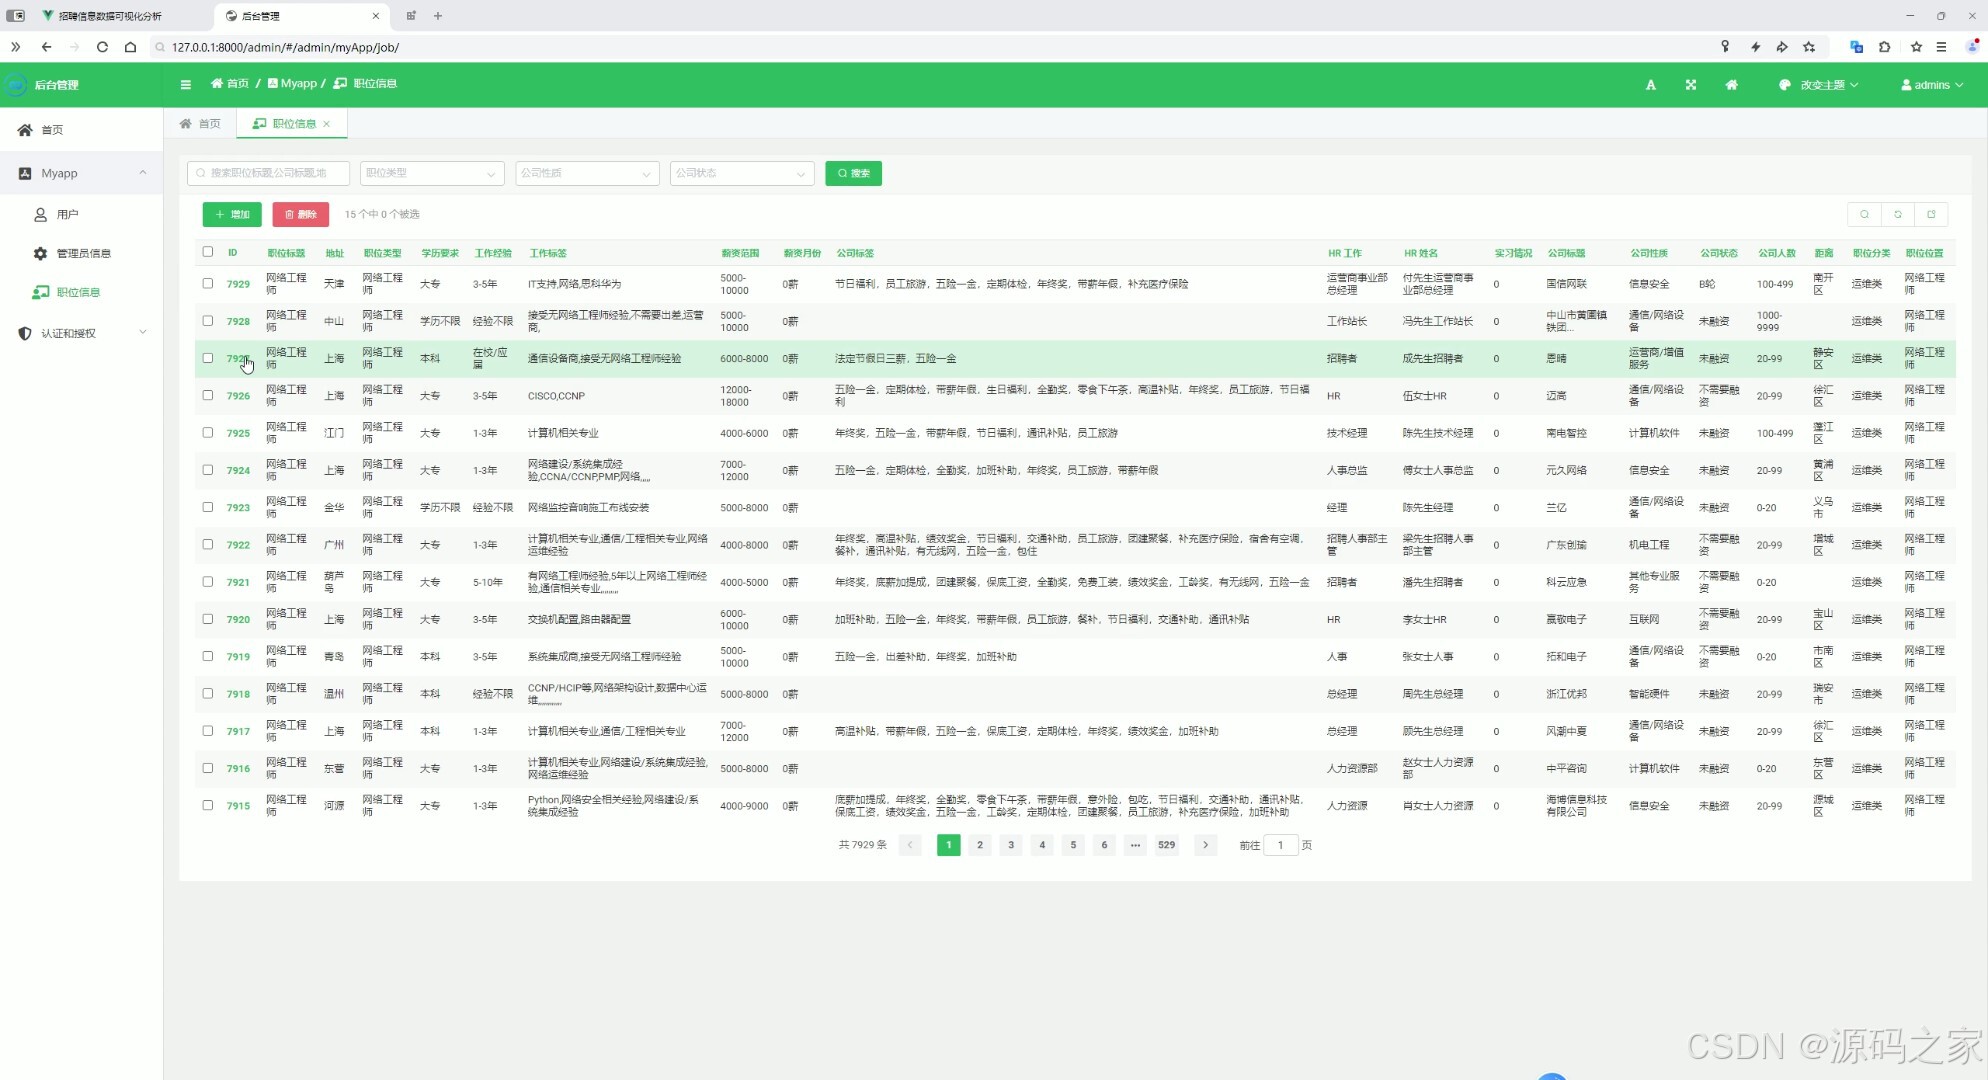The width and height of the screenshot is (1988, 1080).
Task: Toggle select-all checkbox in table header
Action: coord(208,252)
